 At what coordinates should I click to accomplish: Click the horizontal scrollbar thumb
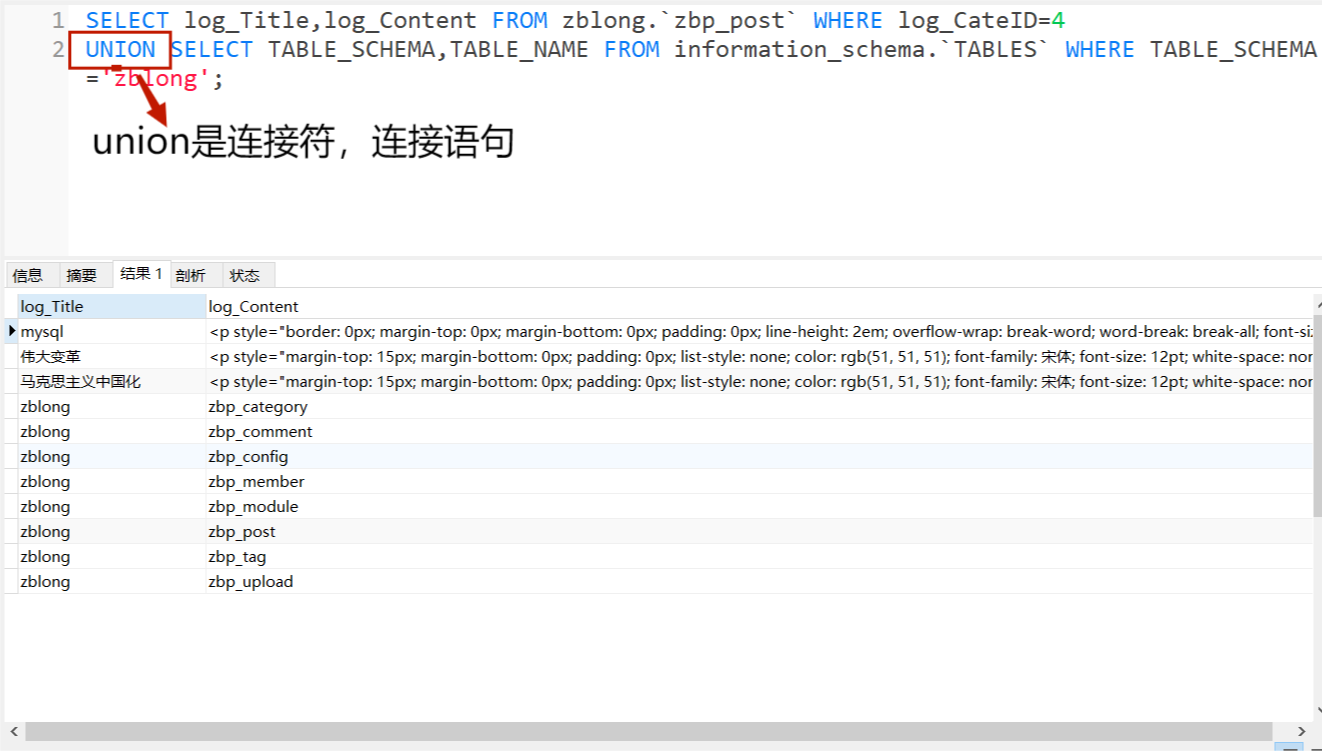coord(649,732)
